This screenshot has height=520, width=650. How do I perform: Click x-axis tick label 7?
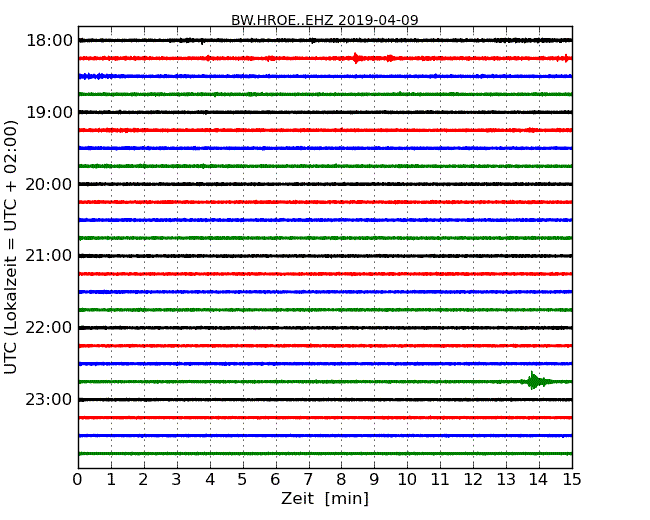point(308,480)
